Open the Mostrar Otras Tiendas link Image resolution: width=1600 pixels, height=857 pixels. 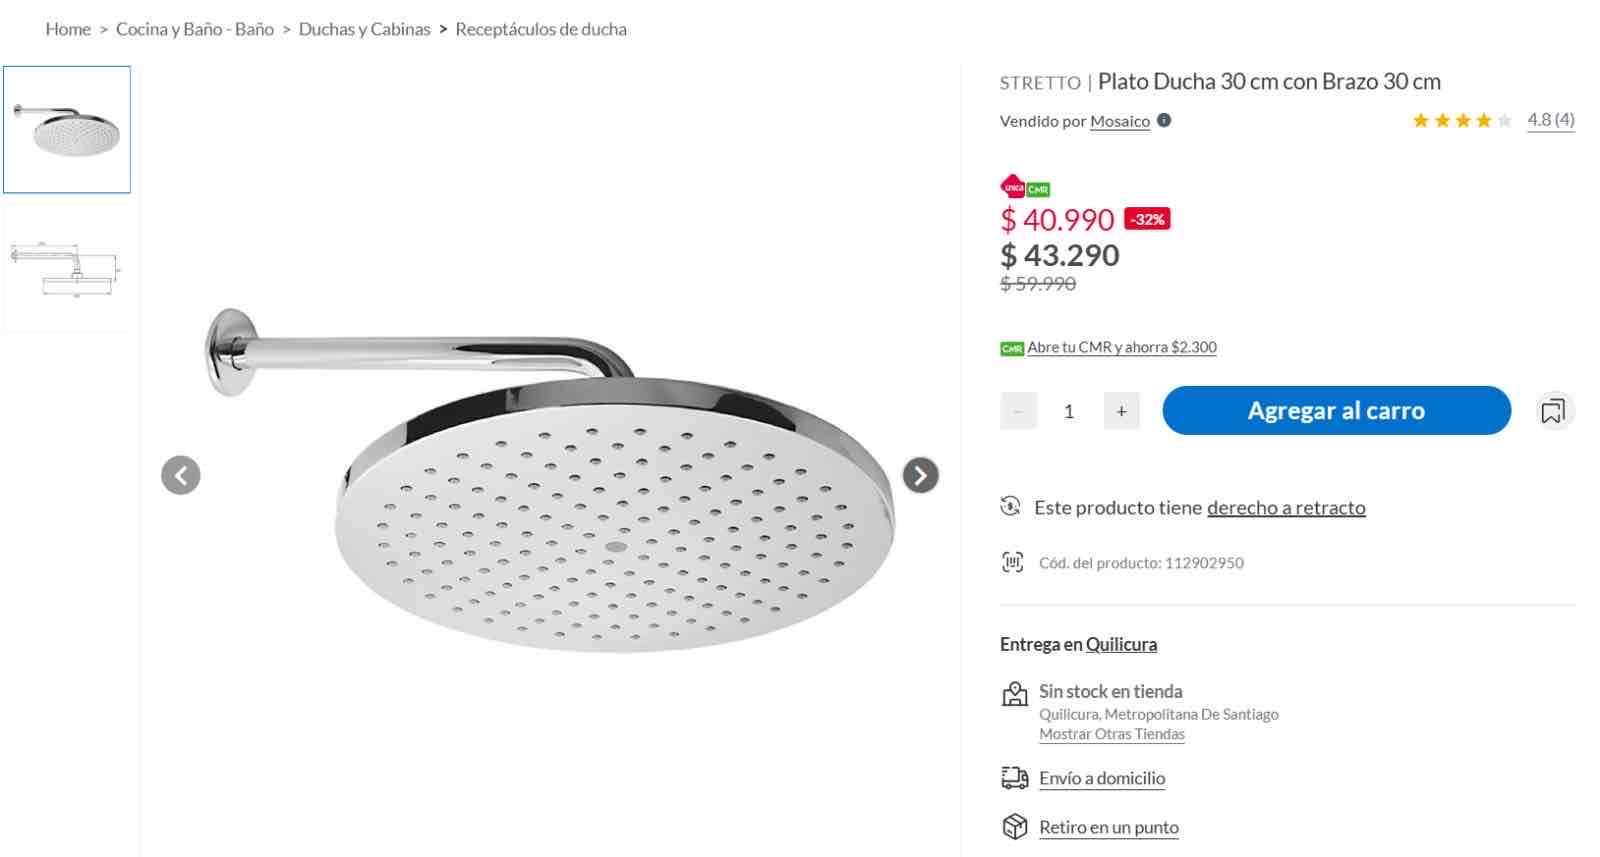(1111, 733)
